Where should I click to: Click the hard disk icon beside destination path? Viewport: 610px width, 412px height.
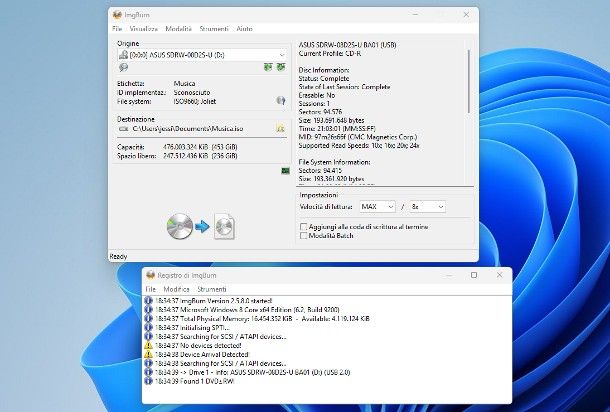point(123,129)
